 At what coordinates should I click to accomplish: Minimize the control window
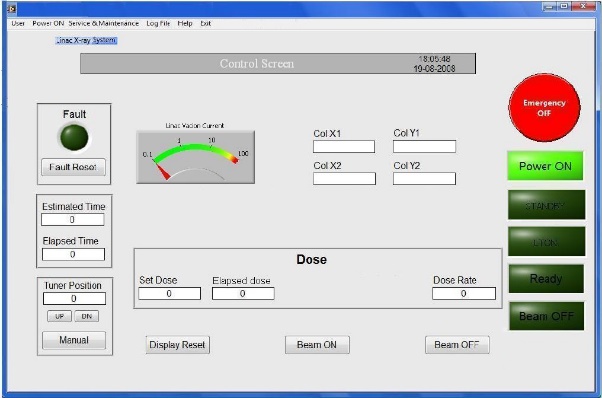(549, 6)
